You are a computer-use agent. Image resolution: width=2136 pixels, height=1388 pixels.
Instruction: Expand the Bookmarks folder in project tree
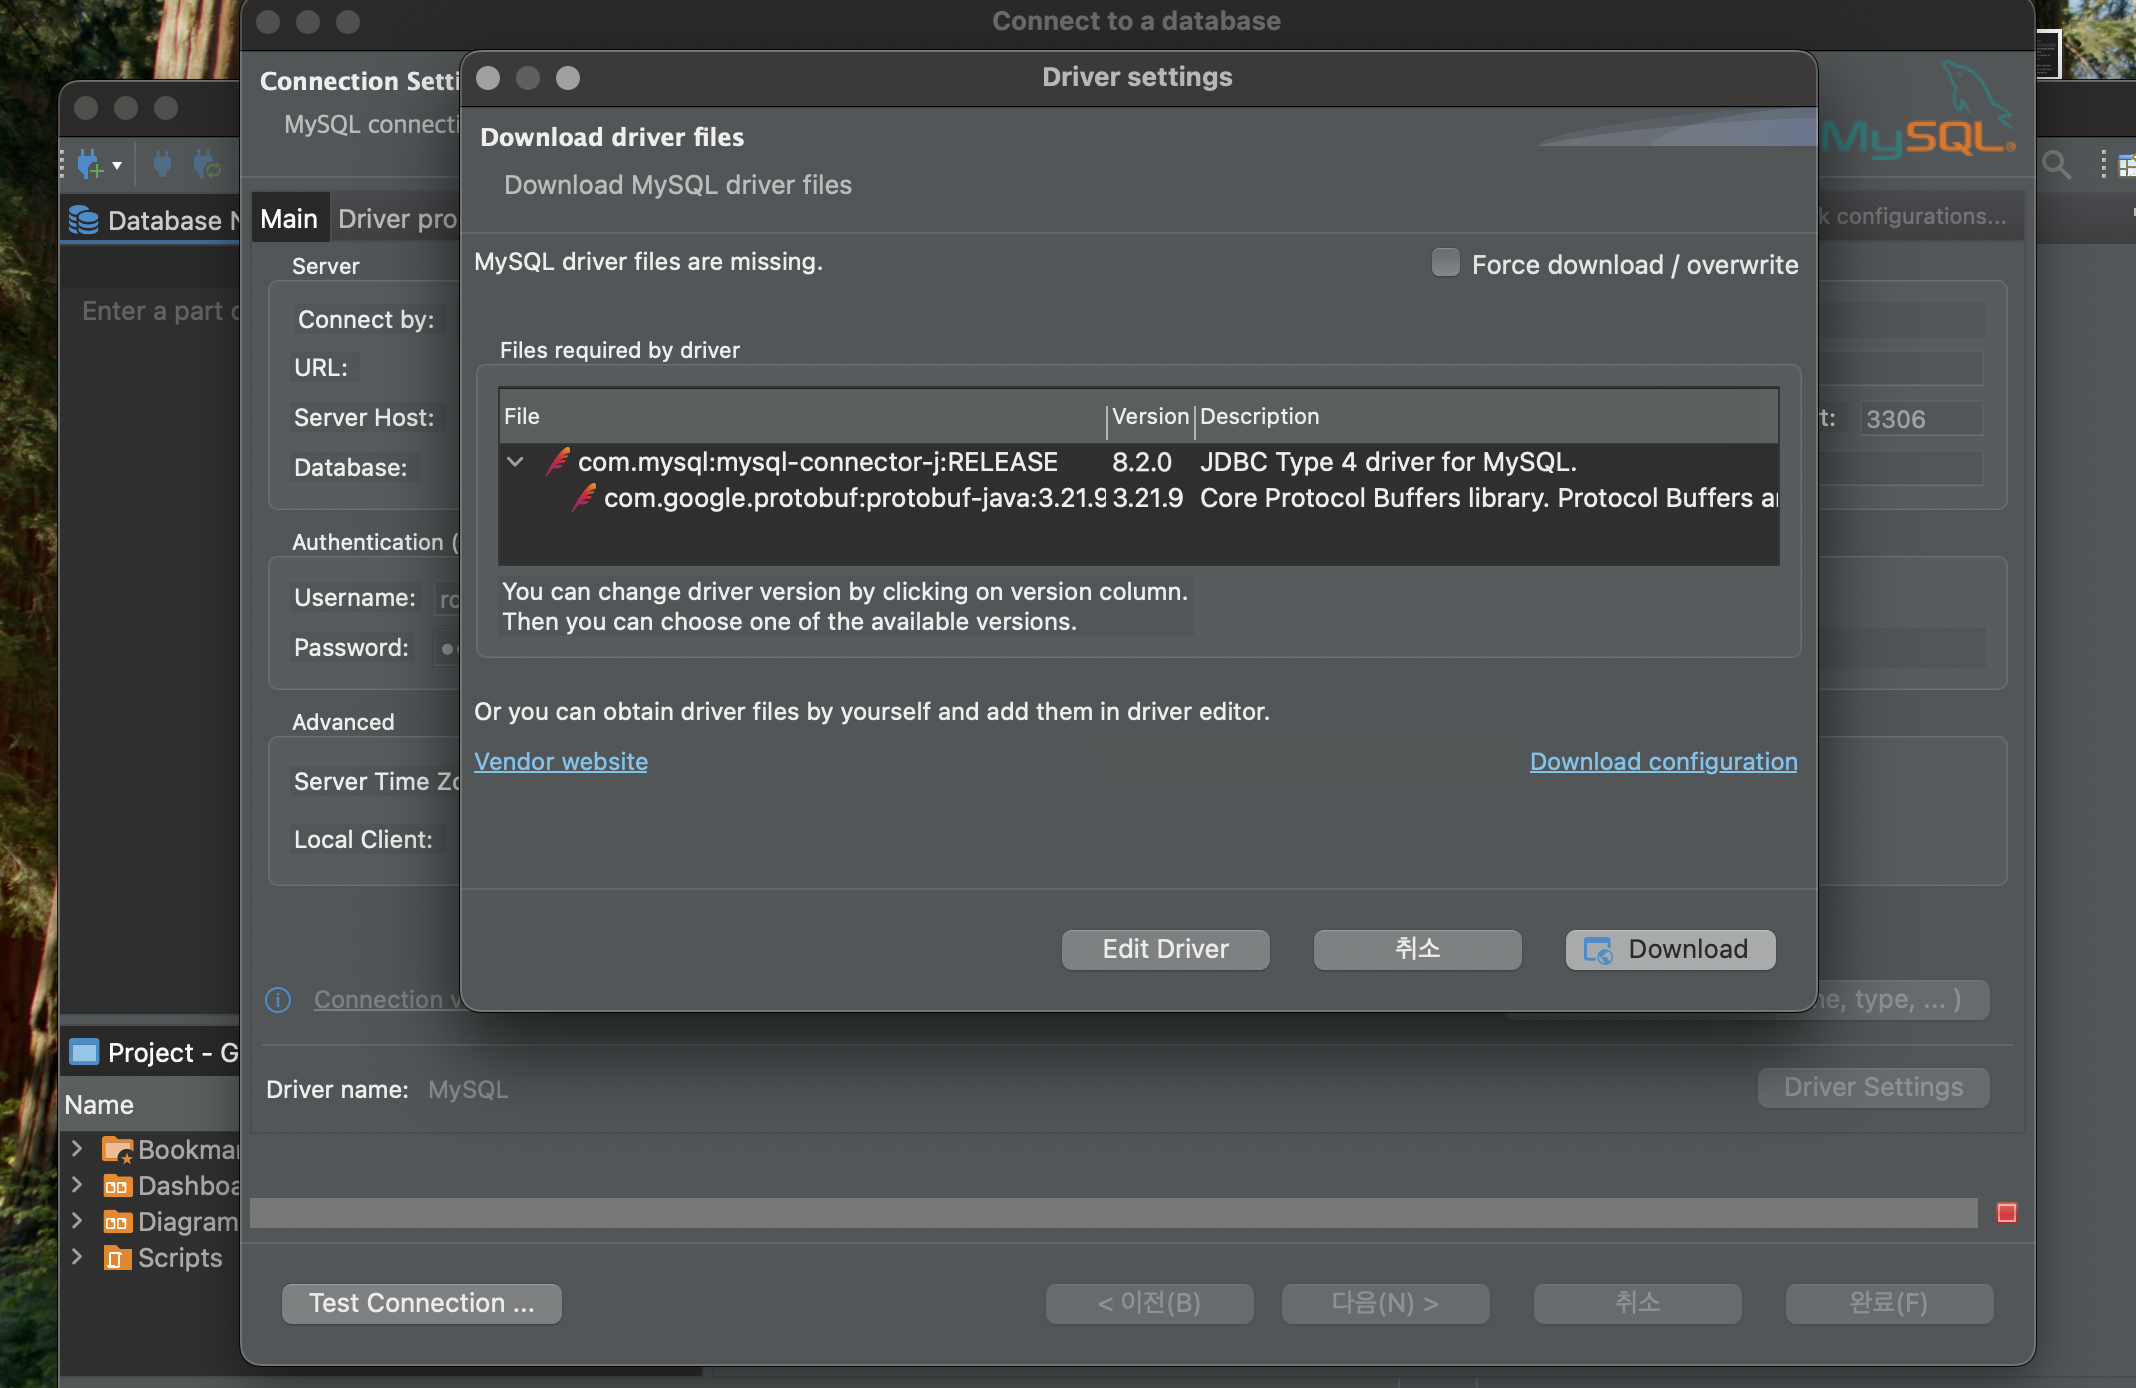point(77,1149)
